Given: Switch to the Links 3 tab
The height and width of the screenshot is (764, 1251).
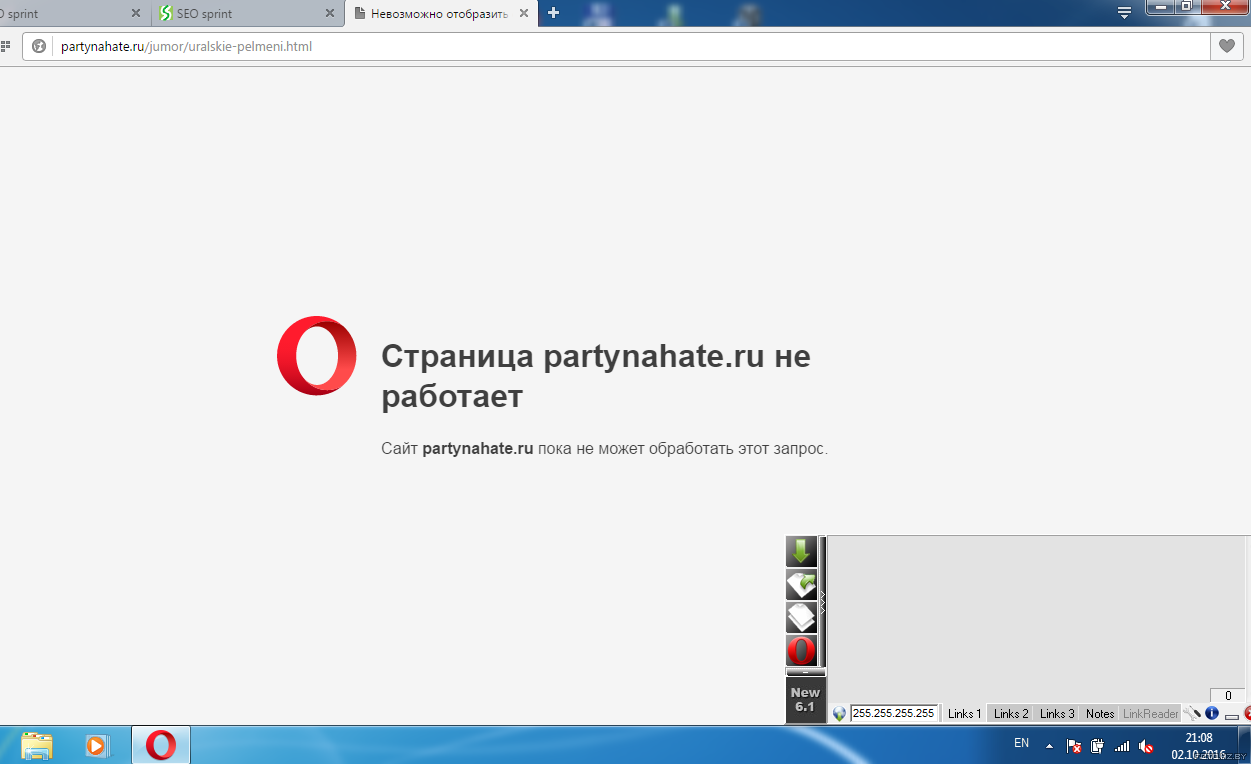Looking at the screenshot, I should [1057, 714].
